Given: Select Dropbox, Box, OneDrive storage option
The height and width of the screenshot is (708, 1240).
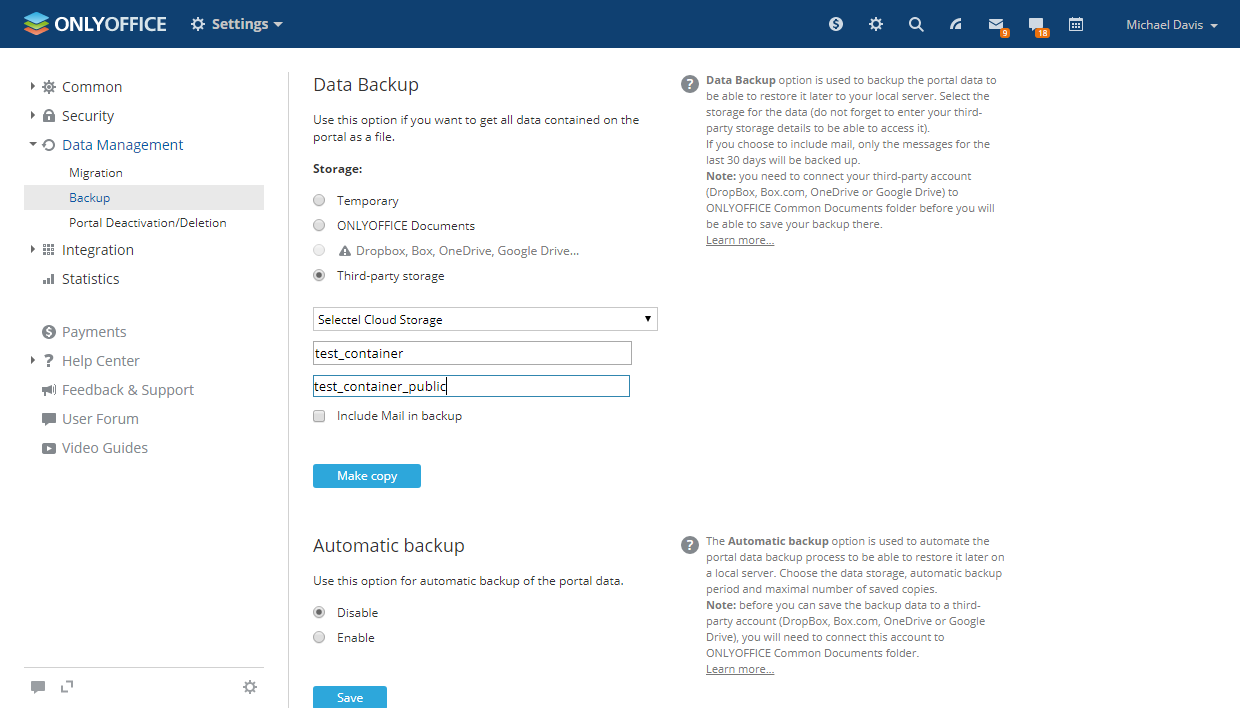Looking at the screenshot, I should (x=319, y=251).
